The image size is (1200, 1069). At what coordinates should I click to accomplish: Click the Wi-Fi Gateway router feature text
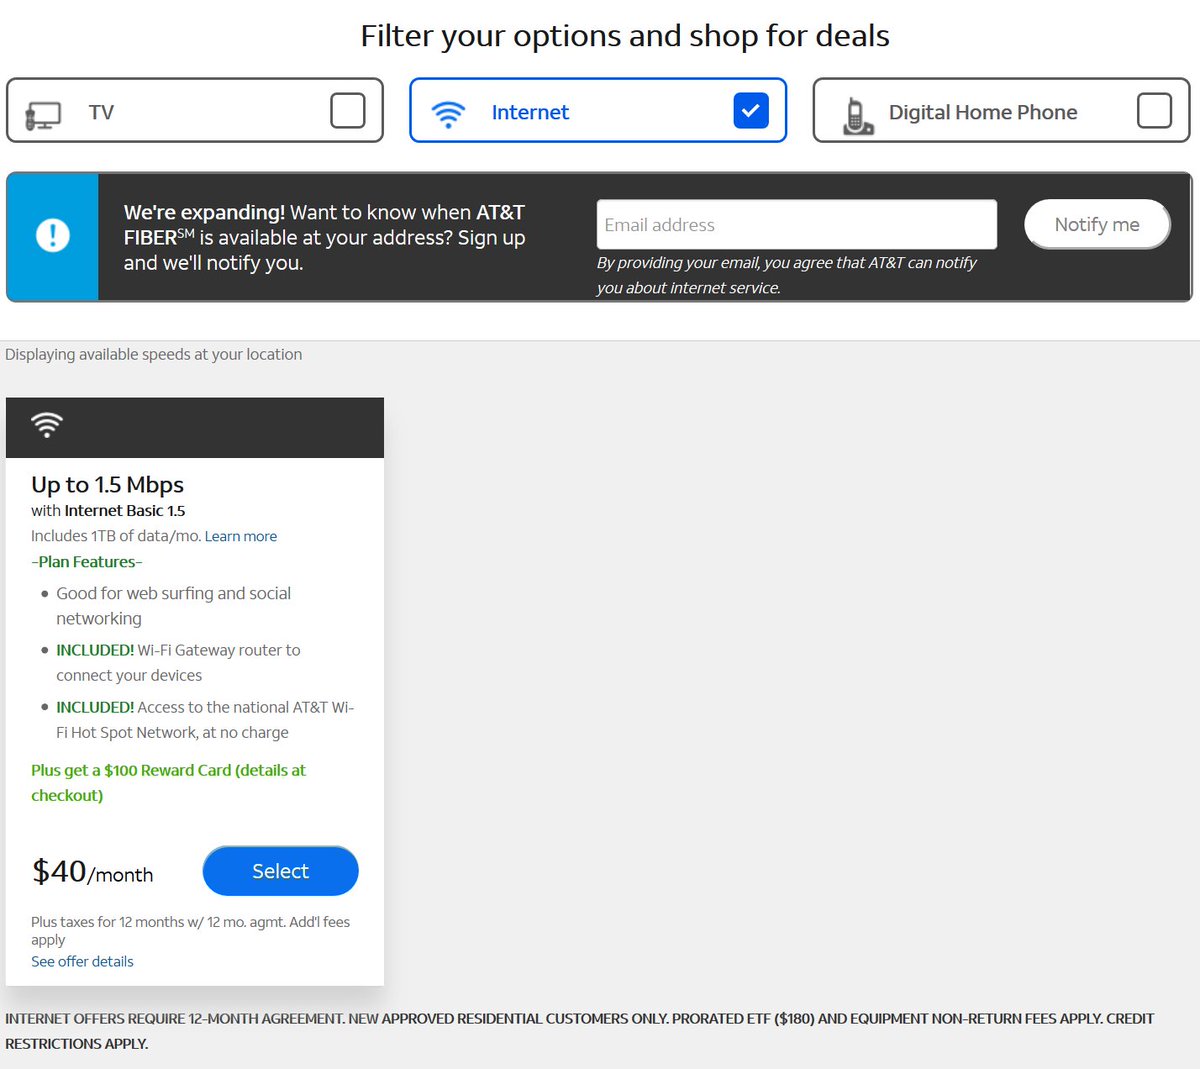tap(178, 663)
